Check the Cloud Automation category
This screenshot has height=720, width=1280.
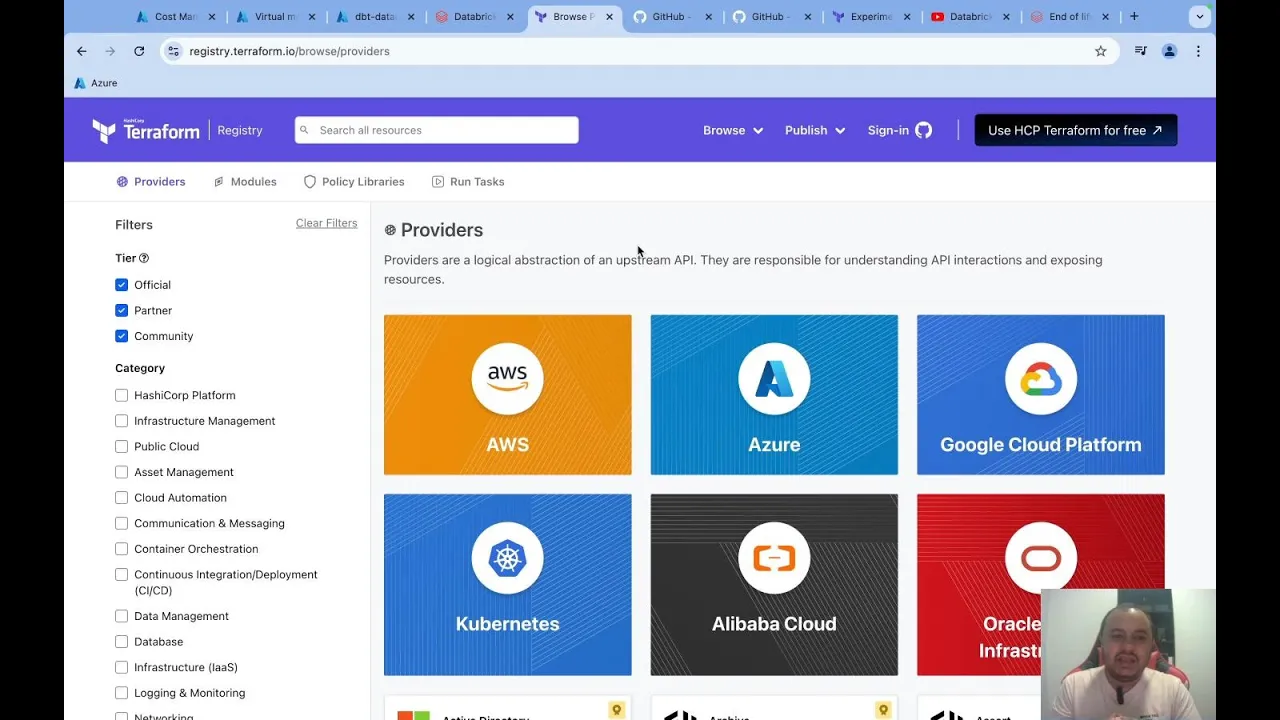[x=121, y=498]
